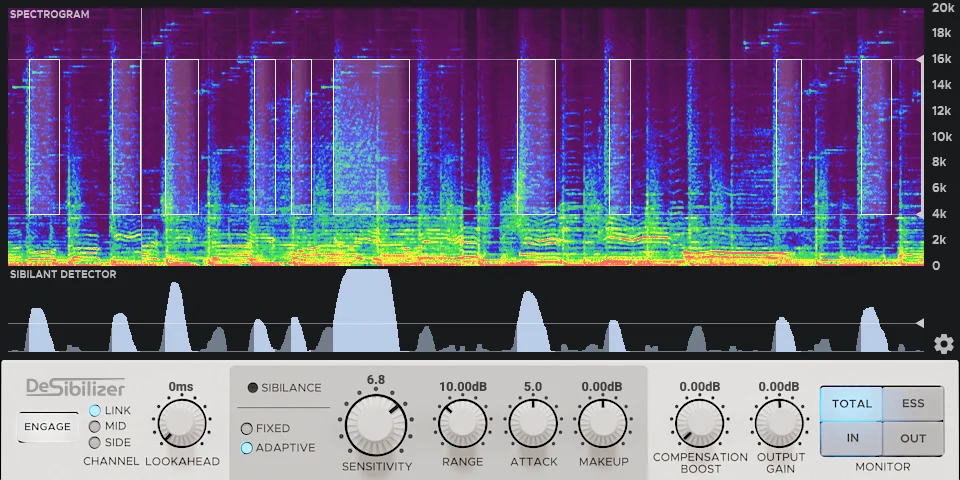Click the 6.8 sensitivity value
960x480 pixels.
pos(376,380)
